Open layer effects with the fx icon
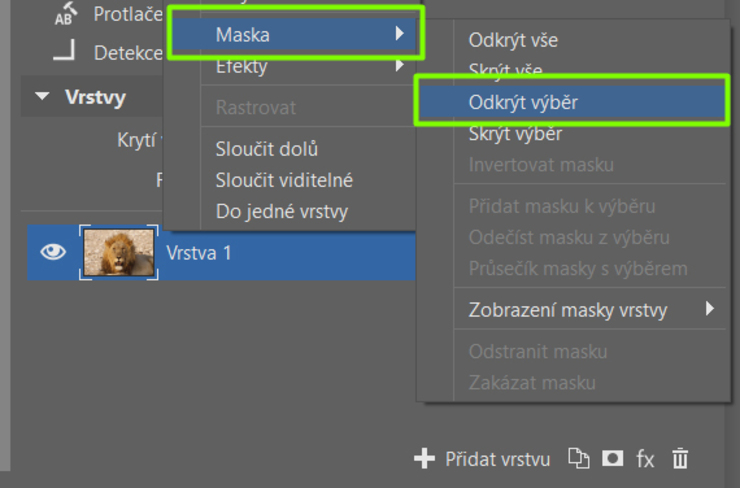The image size is (740, 488). click(x=646, y=459)
